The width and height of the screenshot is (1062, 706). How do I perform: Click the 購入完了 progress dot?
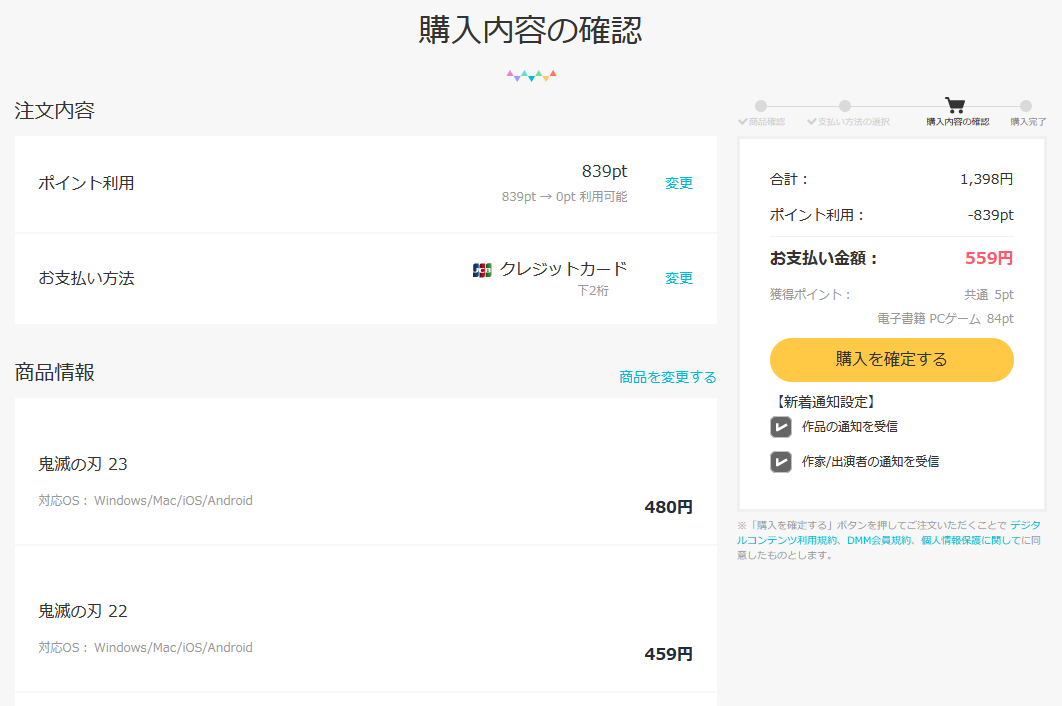coord(1026,106)
